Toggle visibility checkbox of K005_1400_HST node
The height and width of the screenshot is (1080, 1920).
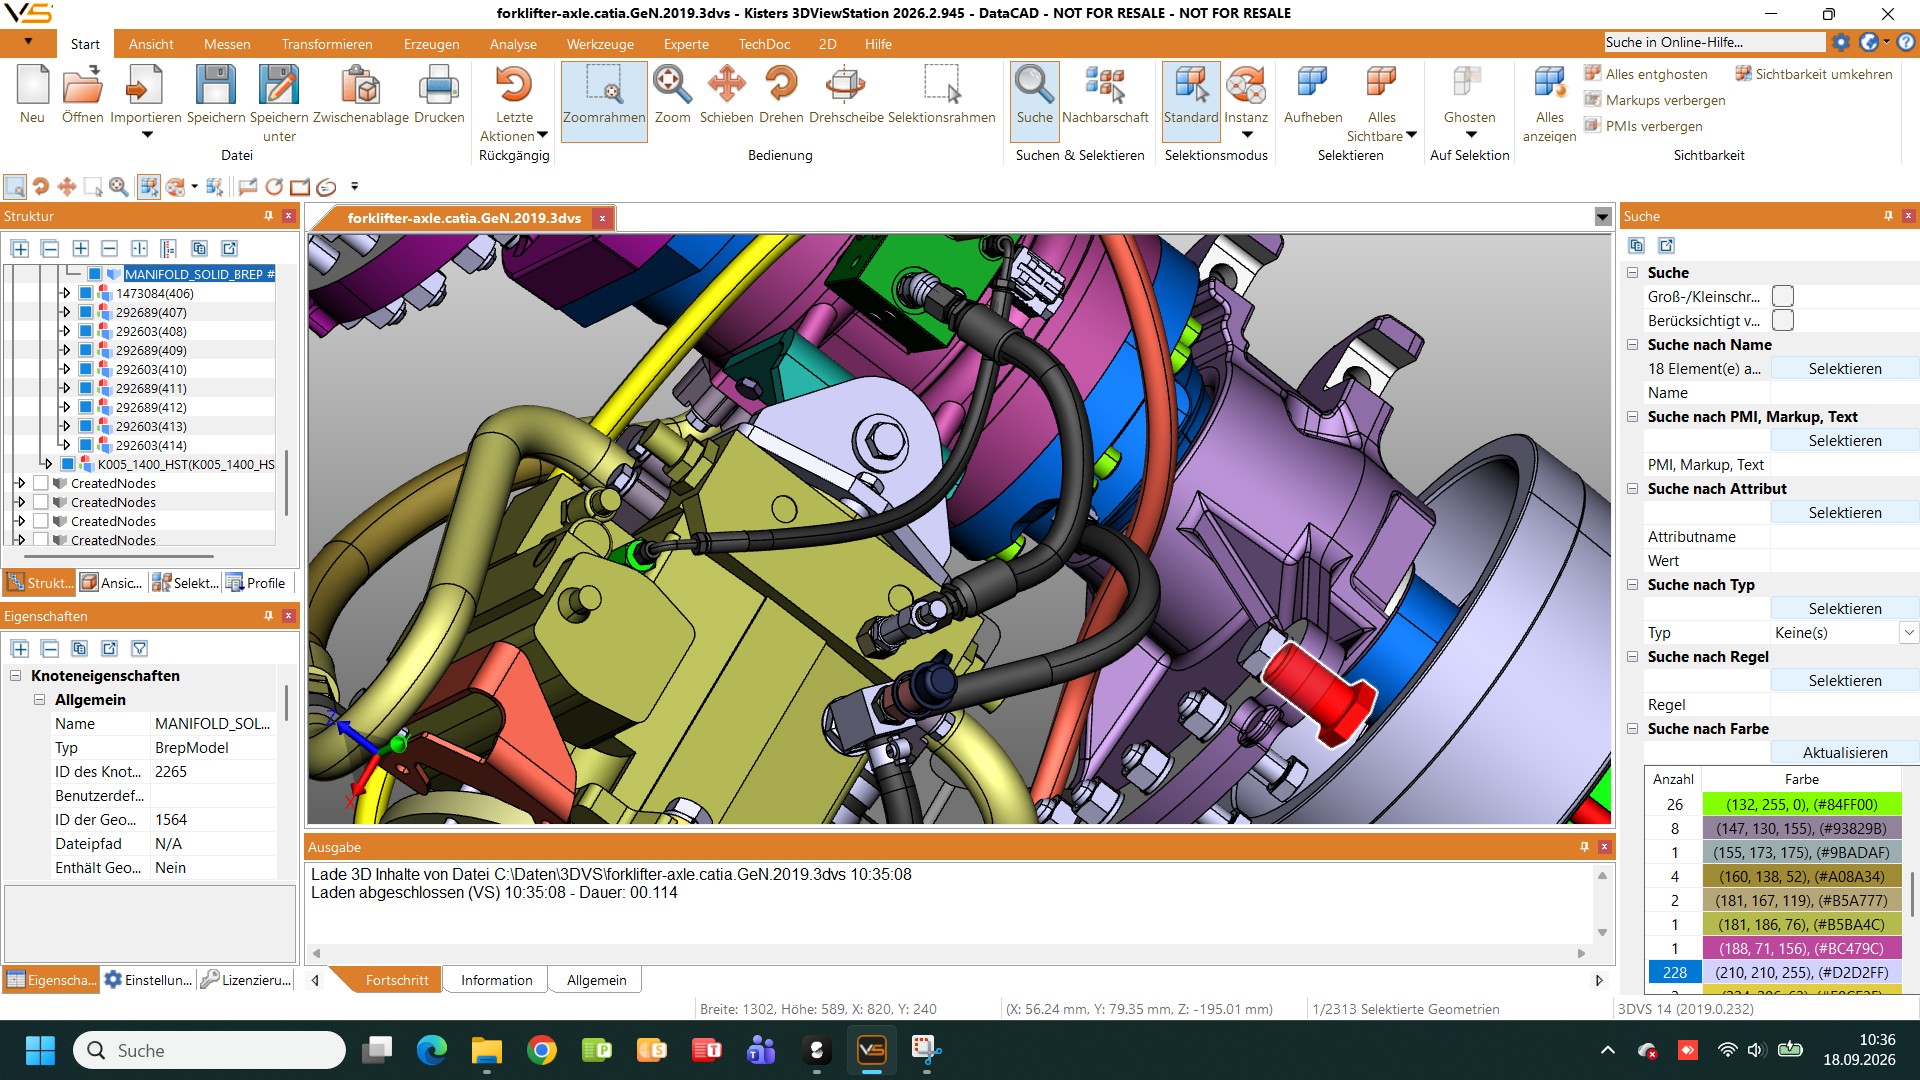tap(68, 465)
